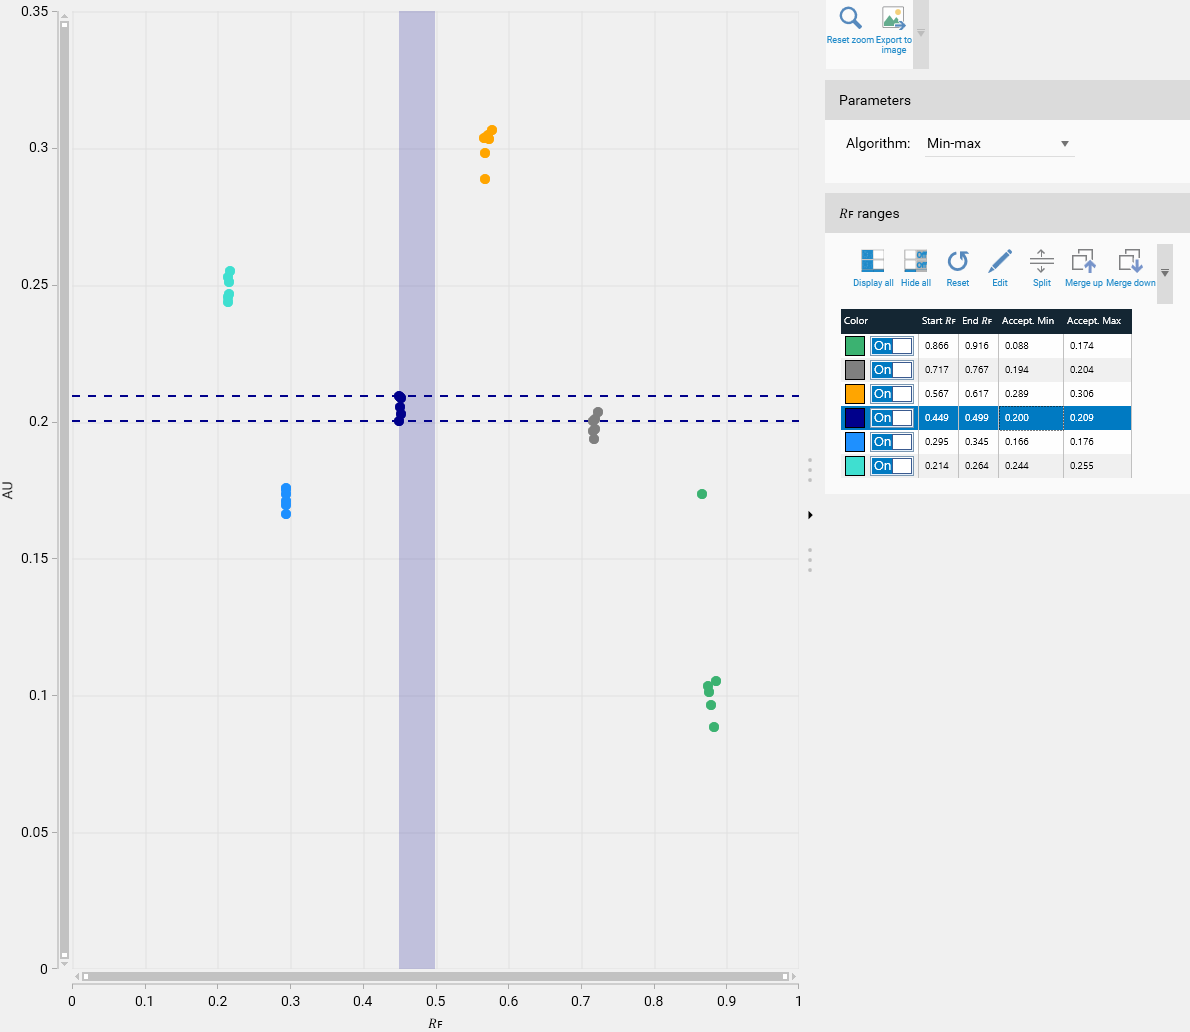1190x1032 pixels.
Task: Click the Reset zoom magnifier icon
Action: (x=850, y=19)
